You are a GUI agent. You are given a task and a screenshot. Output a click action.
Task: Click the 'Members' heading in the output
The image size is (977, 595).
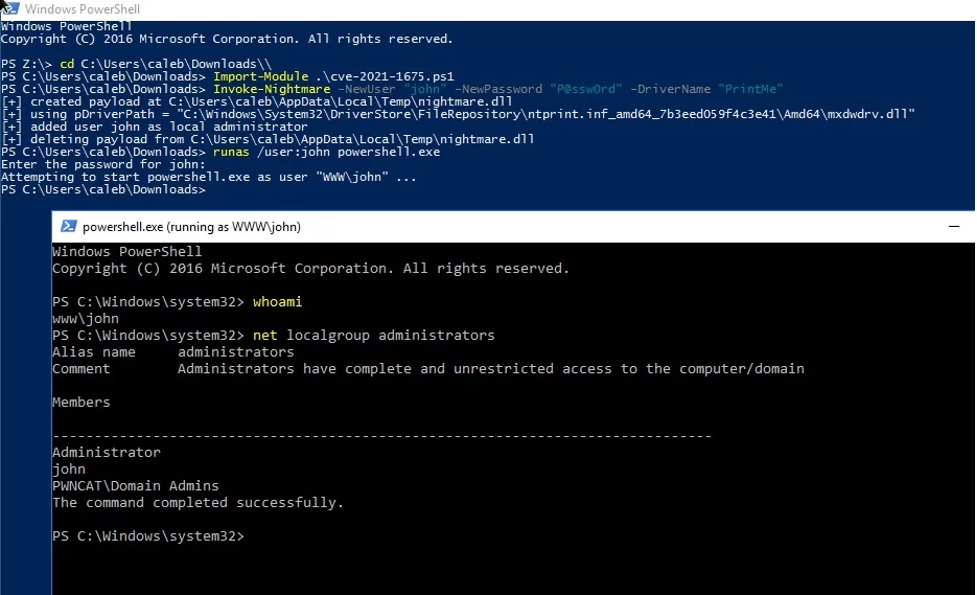[x=81, y=402]
